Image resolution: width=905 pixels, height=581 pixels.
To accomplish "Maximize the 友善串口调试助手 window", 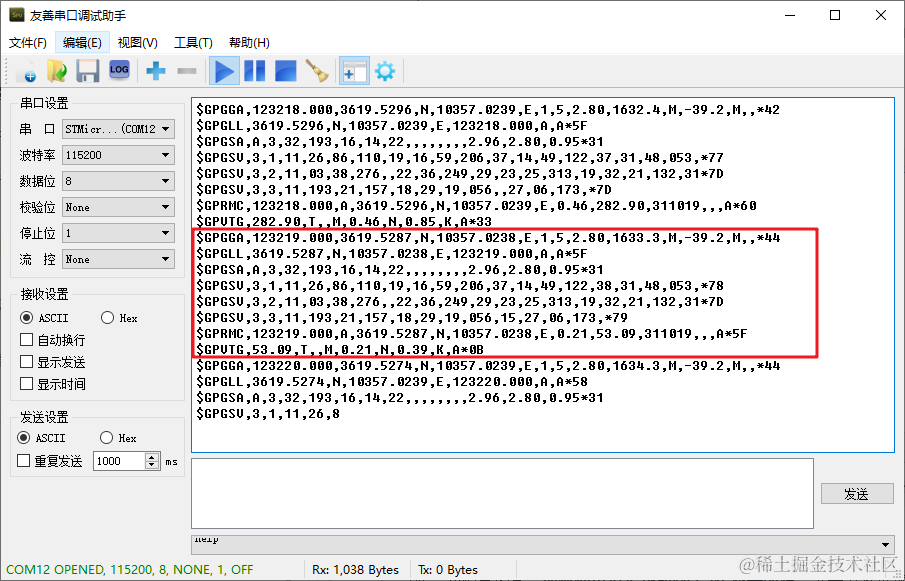I will pyautogui.click(x=835, y=15).
